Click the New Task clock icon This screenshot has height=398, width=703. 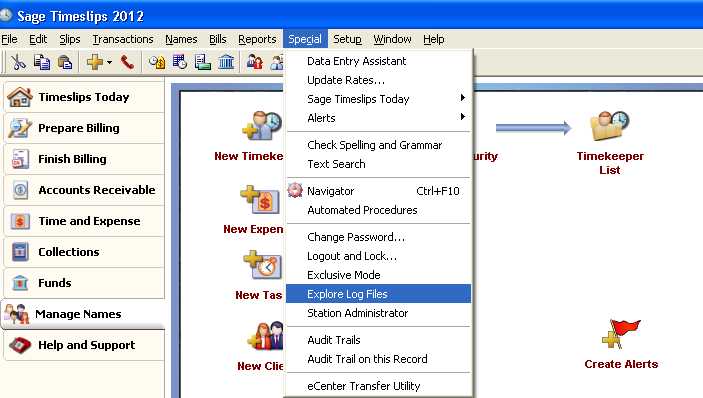[x=263, y=265]
